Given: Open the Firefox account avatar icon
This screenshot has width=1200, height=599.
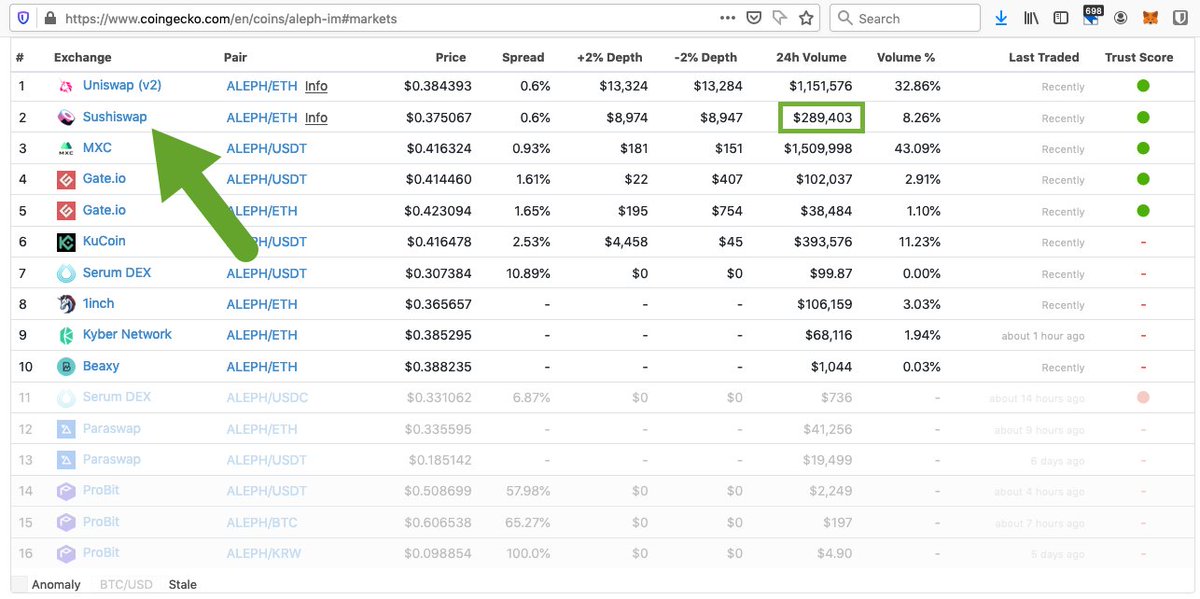Looking at the screenshot, I should (x=1121, y=18).
